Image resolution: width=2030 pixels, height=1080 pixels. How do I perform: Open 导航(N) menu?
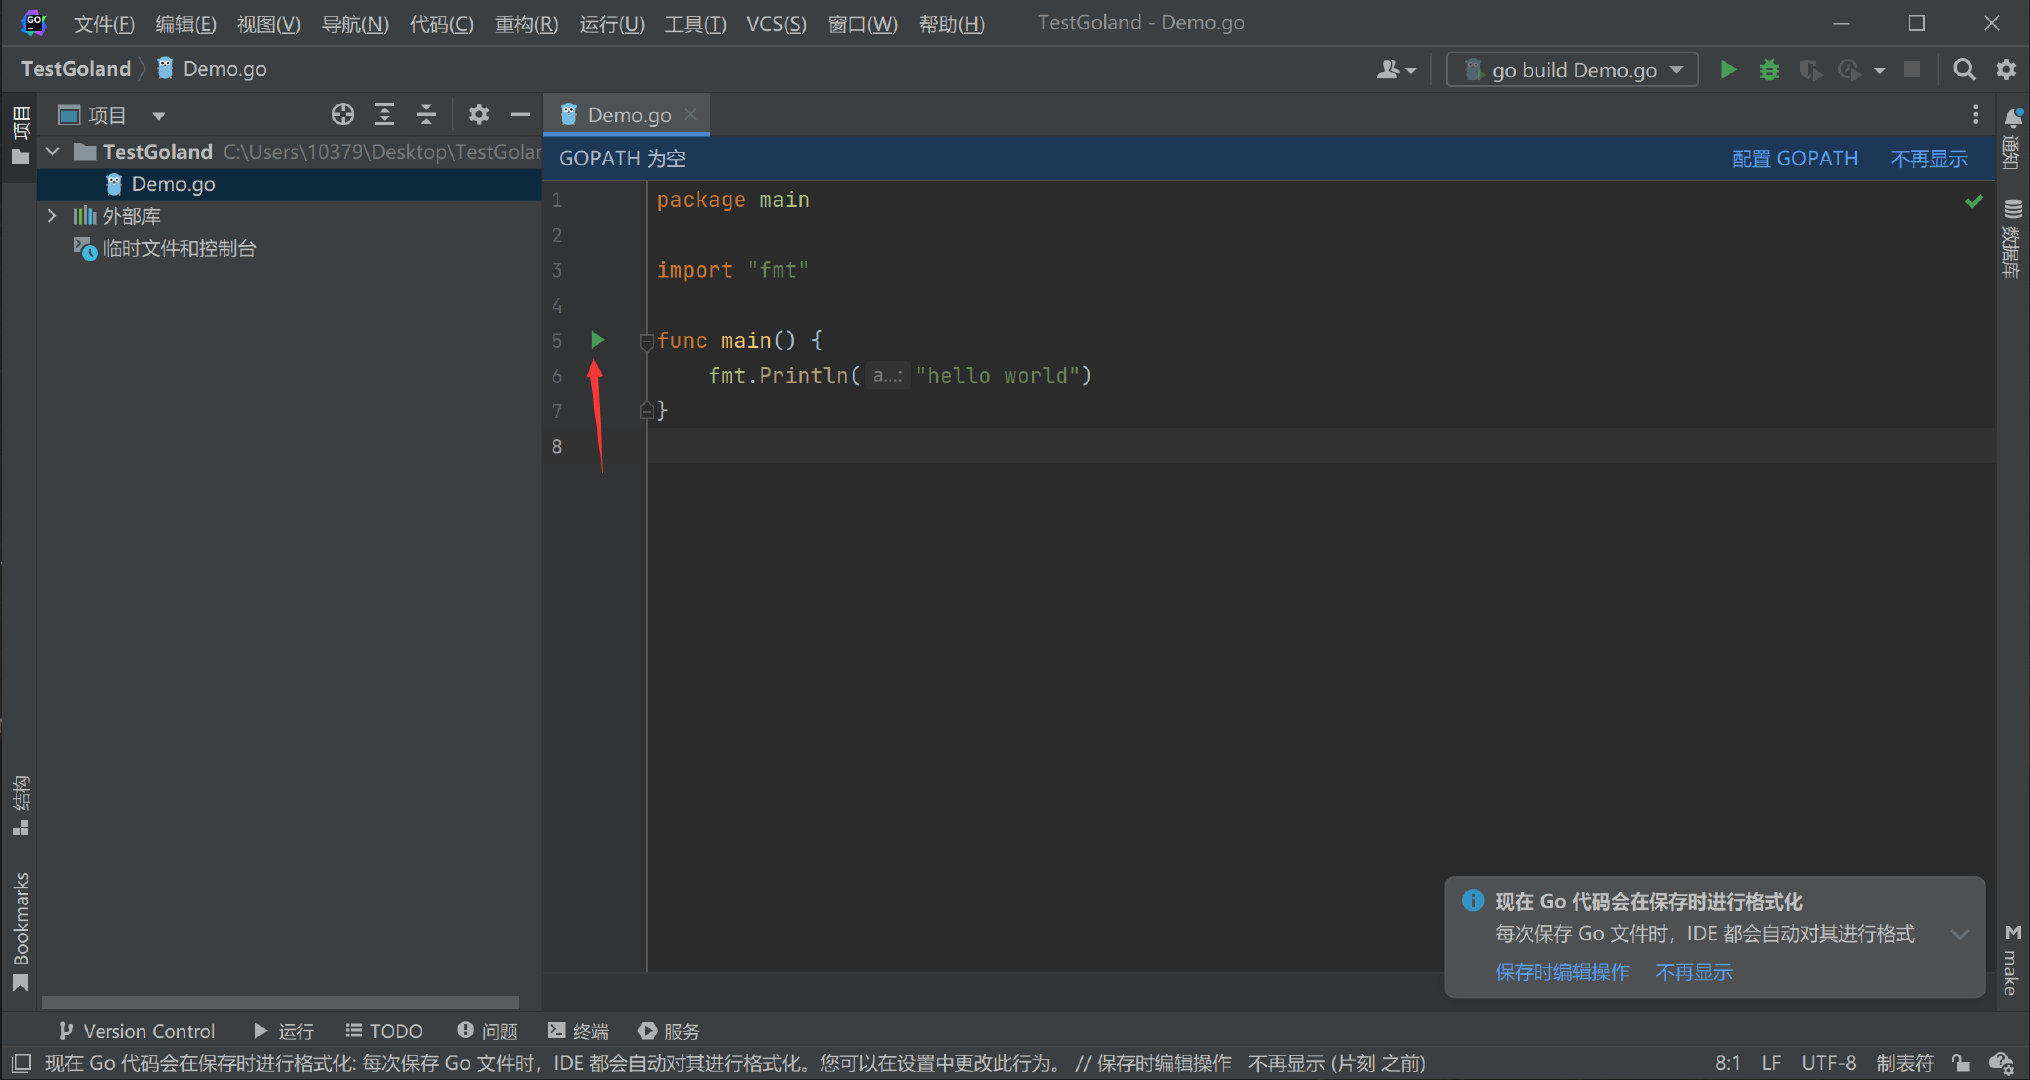[x=355, y=23]
